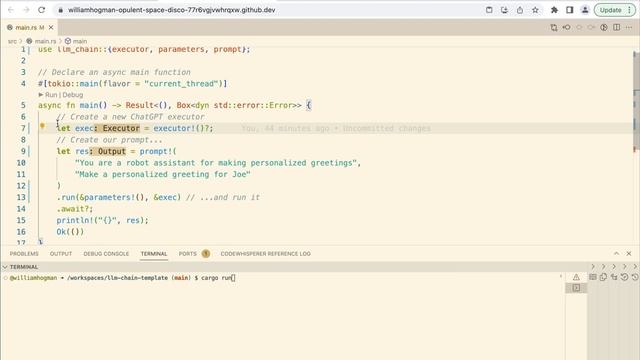Click the Update browser button
The image size is (640, 360).
(x=610, y=10)
